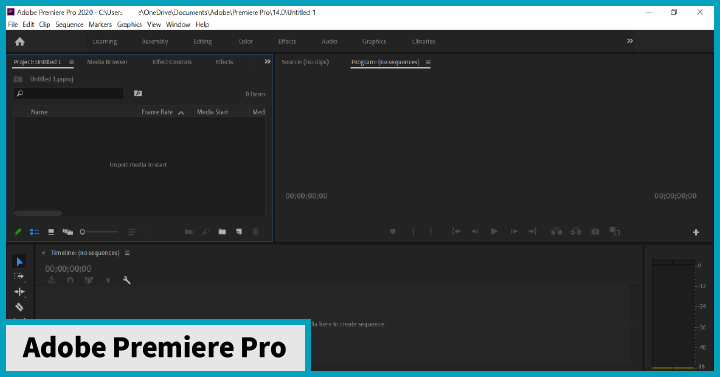Select the Track Select Forward tool
This screenshot has height=377, width=720.
(19, 276)
